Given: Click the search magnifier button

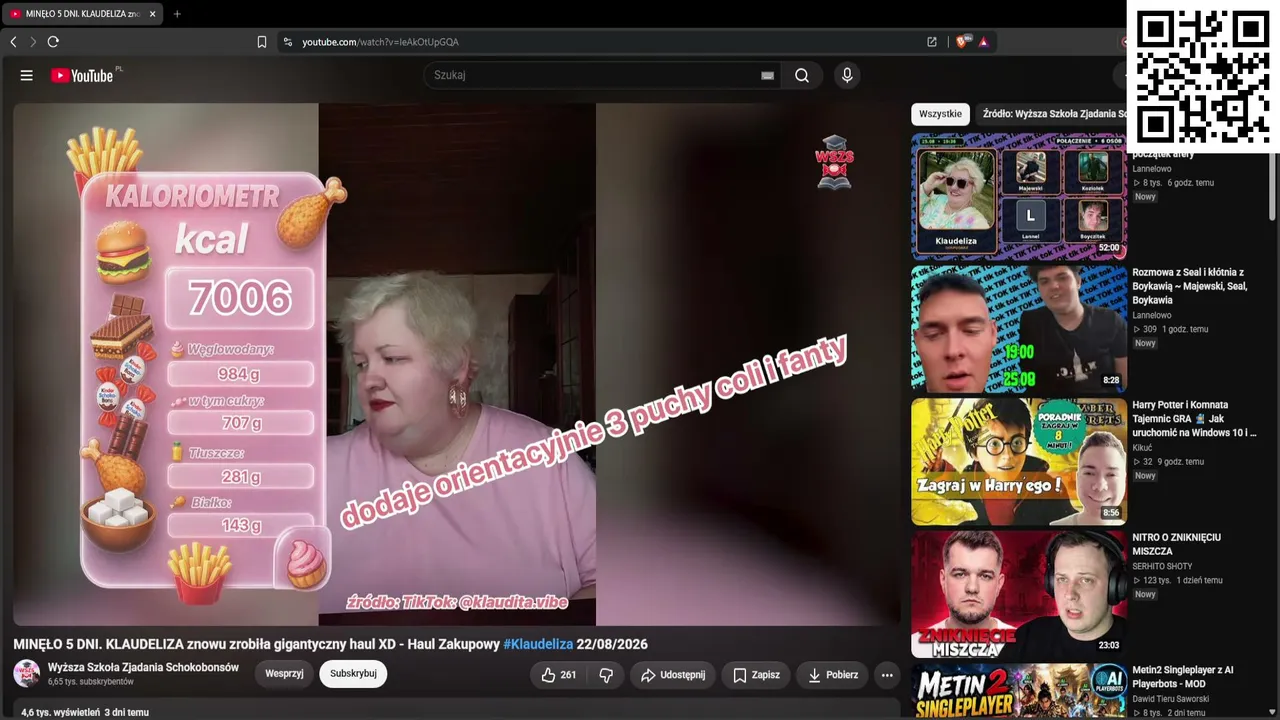Looking at the screenshot, I should pos(802,75).
